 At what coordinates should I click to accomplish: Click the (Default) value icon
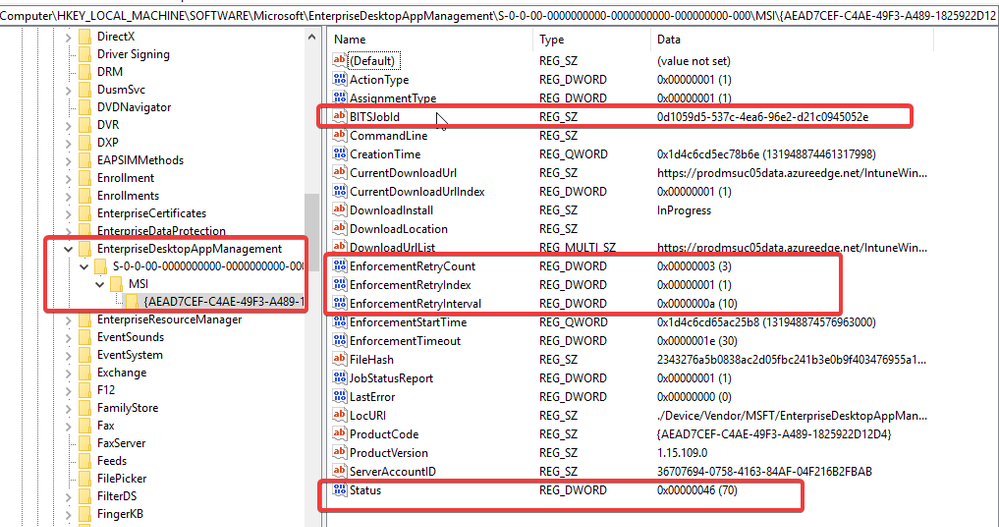(x=340, y=61)
